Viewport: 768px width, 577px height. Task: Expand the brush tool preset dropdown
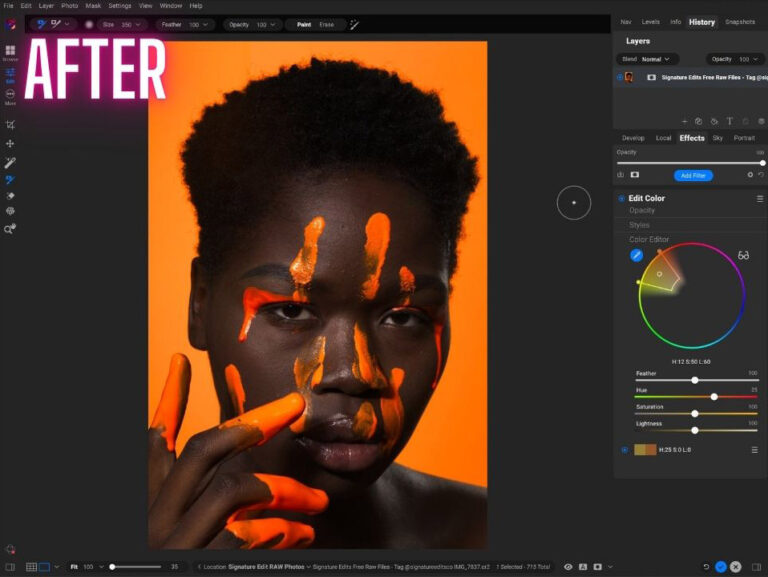pyautogui.click(x=67, y=24)
